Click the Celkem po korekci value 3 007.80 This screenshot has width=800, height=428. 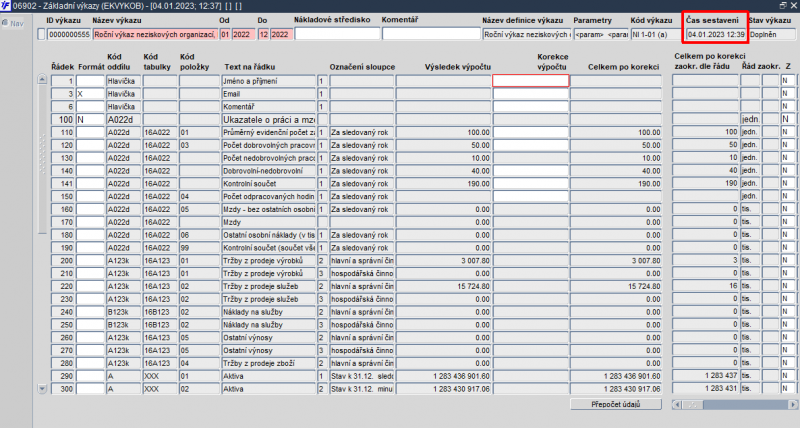coord(616,261)
